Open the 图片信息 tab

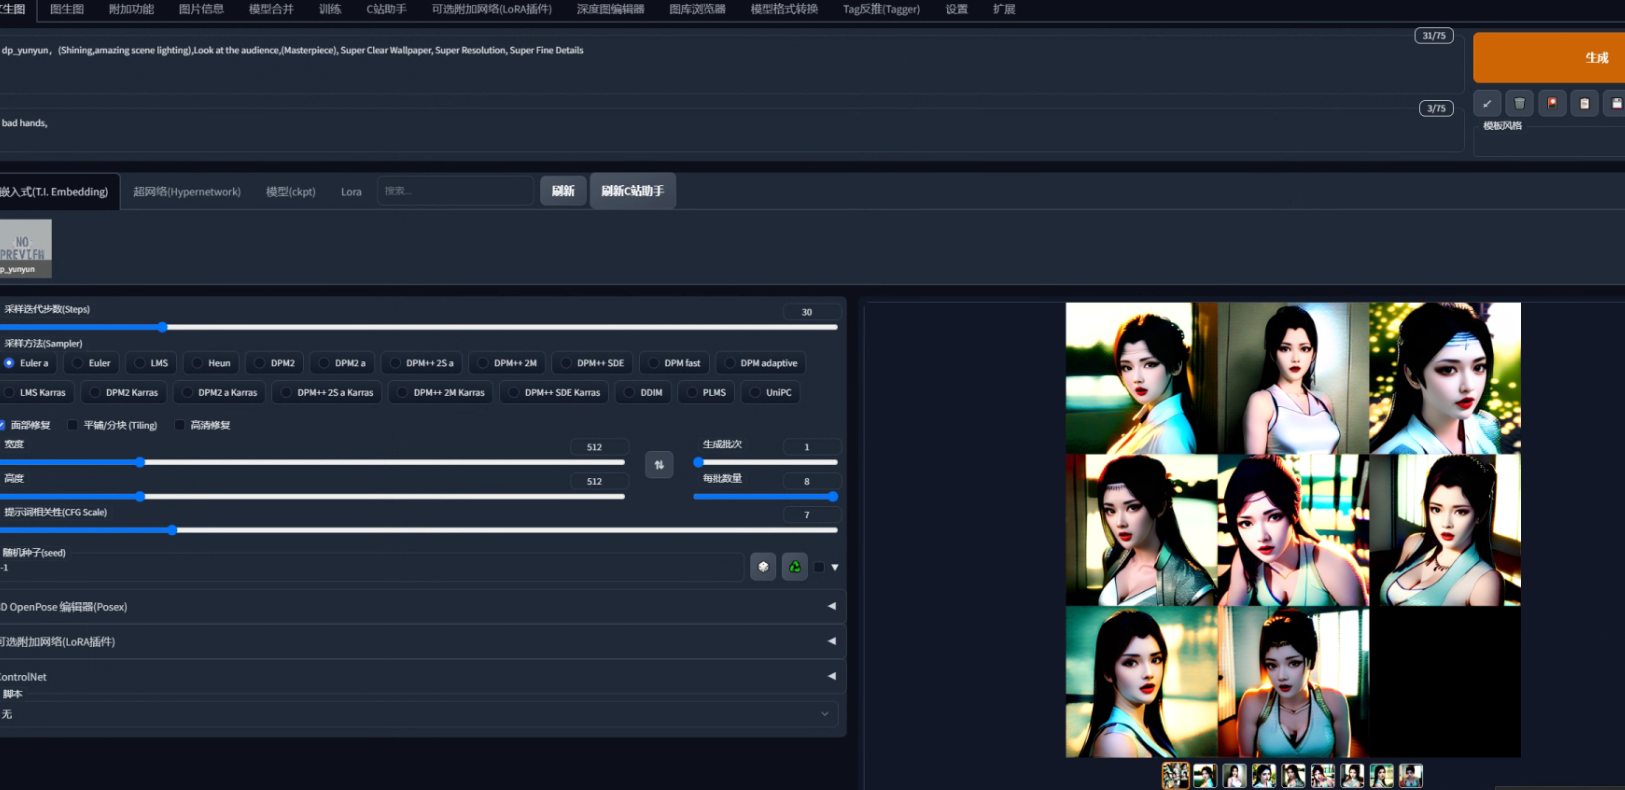coord(201,9)
